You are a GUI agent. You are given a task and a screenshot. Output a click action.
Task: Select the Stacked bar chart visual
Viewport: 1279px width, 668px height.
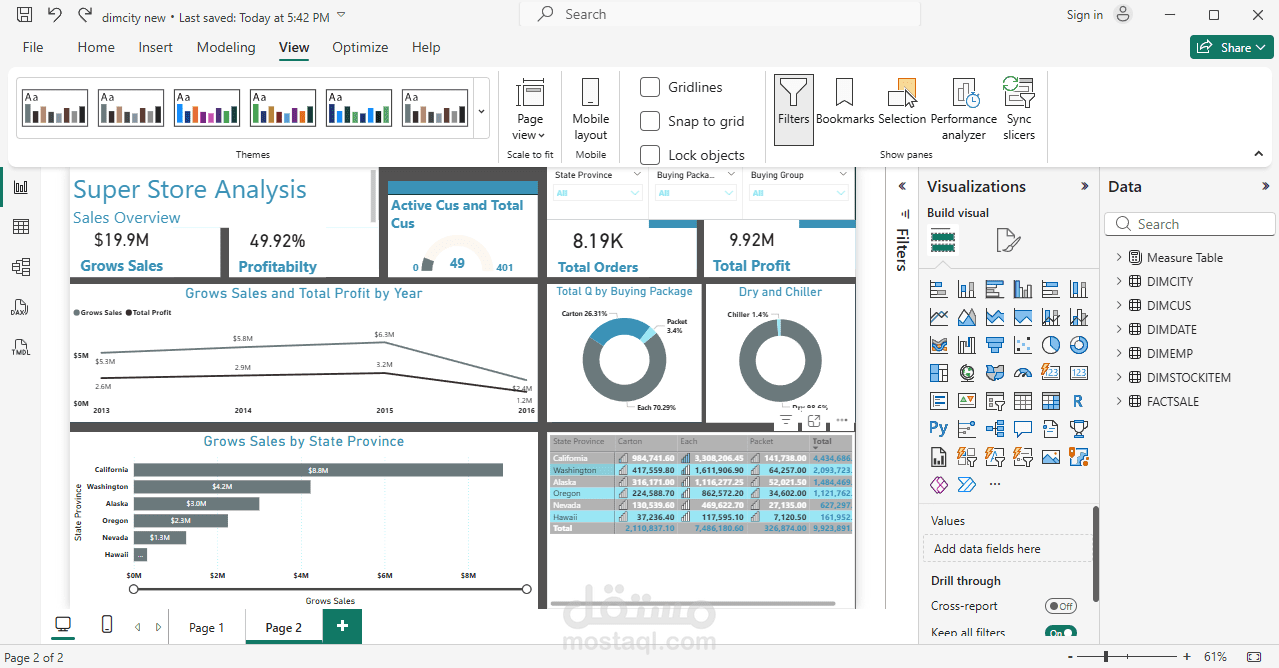938,289
